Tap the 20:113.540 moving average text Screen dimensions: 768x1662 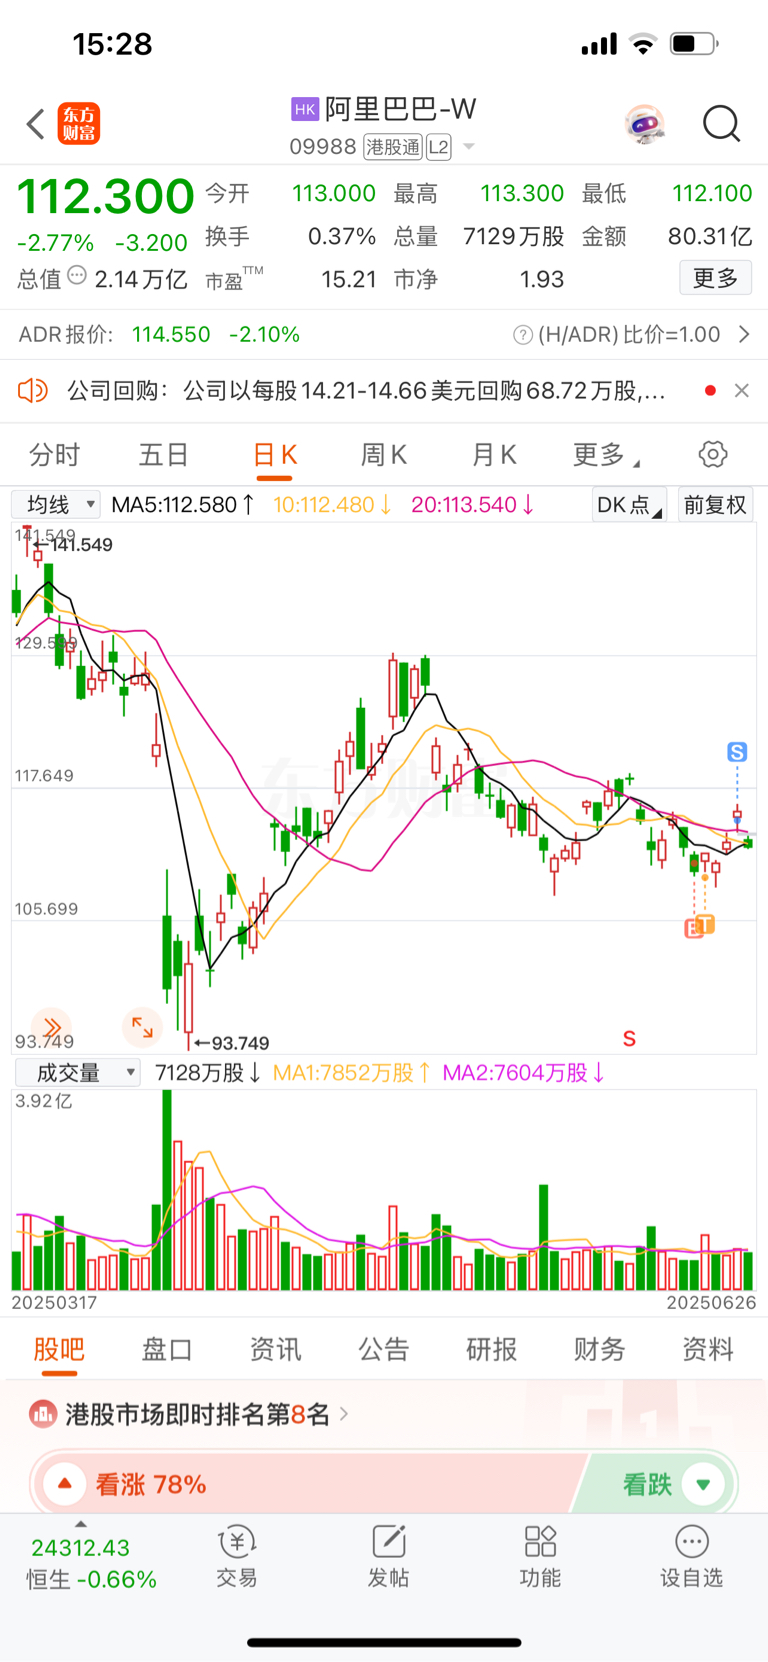(x=473, y=505)
